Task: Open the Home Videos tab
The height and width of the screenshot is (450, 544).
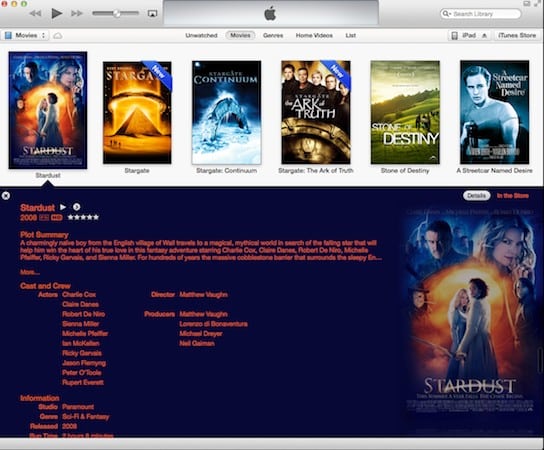Action: pos(314,35)
